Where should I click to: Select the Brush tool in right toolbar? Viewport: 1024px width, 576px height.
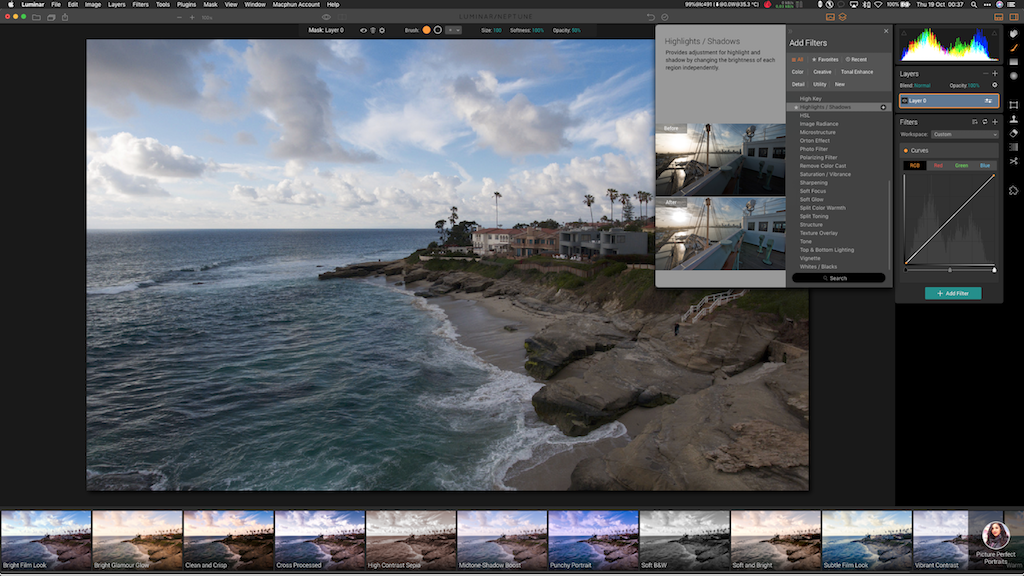[x=1013, y=47]
